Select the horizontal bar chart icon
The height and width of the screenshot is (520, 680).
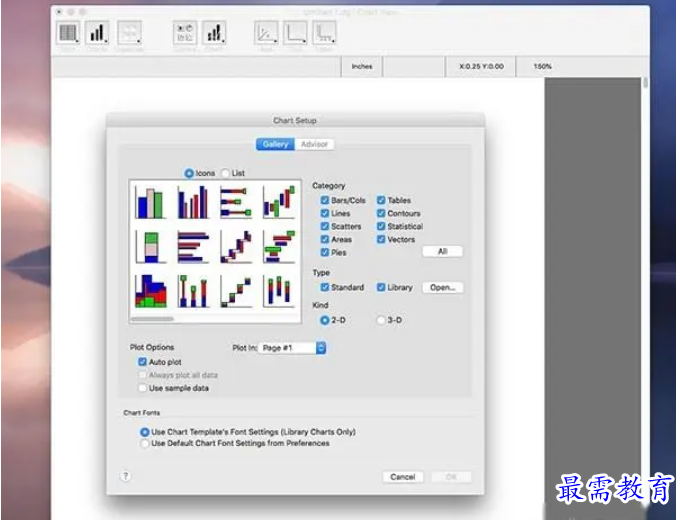pyautogui.click(x=192, y=246)
